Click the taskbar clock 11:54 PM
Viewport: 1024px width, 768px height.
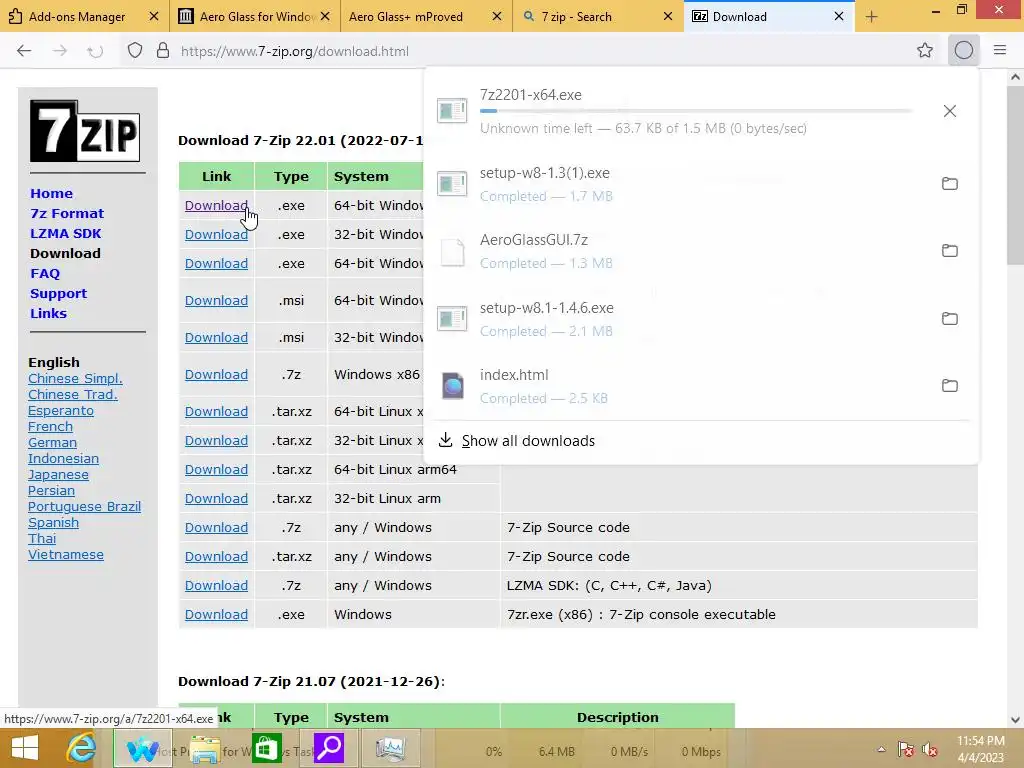(x=981, y=749)
